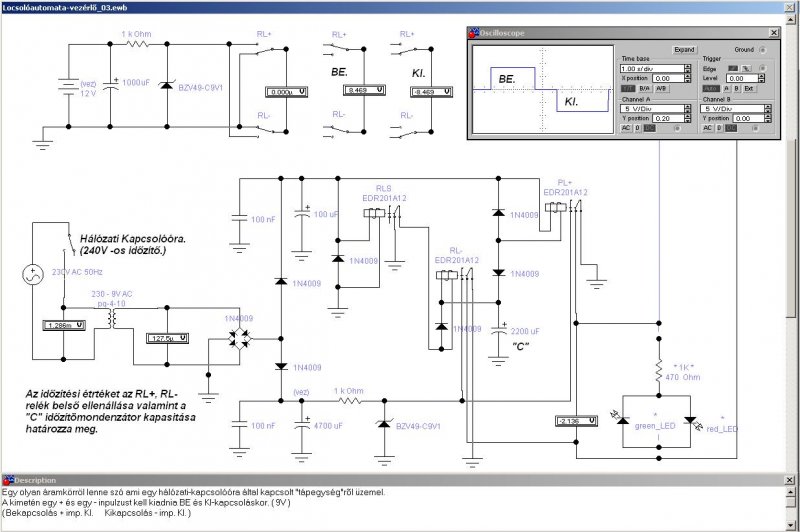Adjust the Time base 1.00 s/div stepper
This screenshot has width=800, height=532.
coord(688,68)
